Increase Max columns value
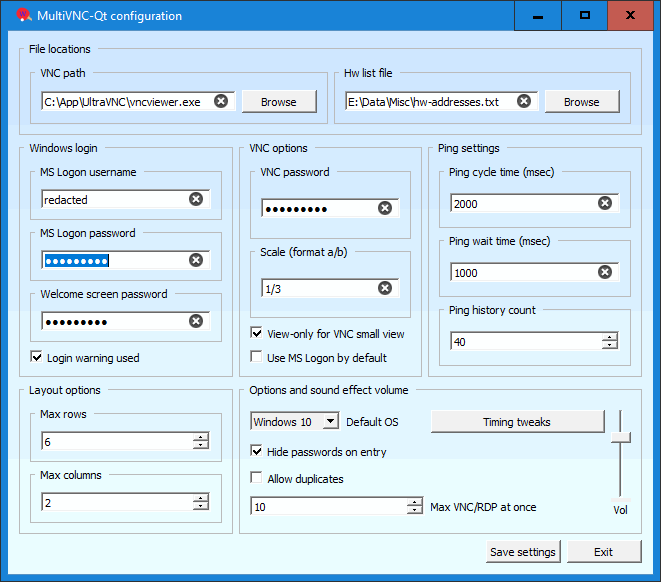661x582 pixels. point(201,498)
